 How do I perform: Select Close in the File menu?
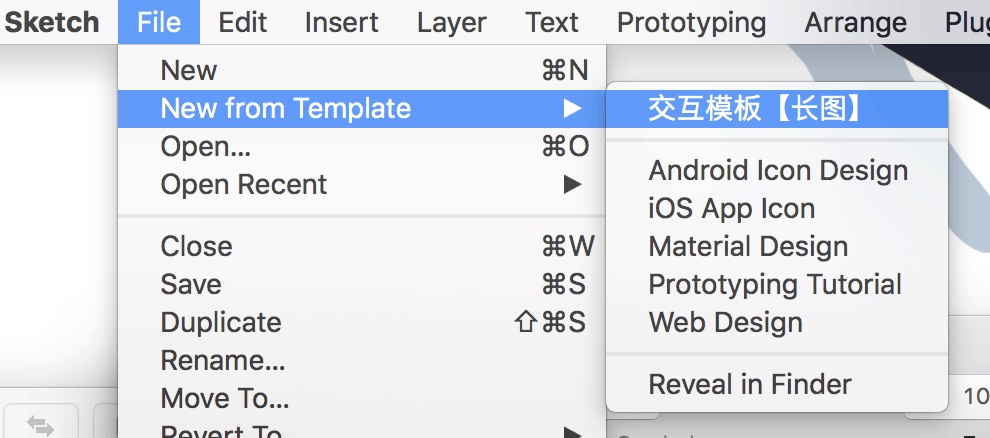196,247
